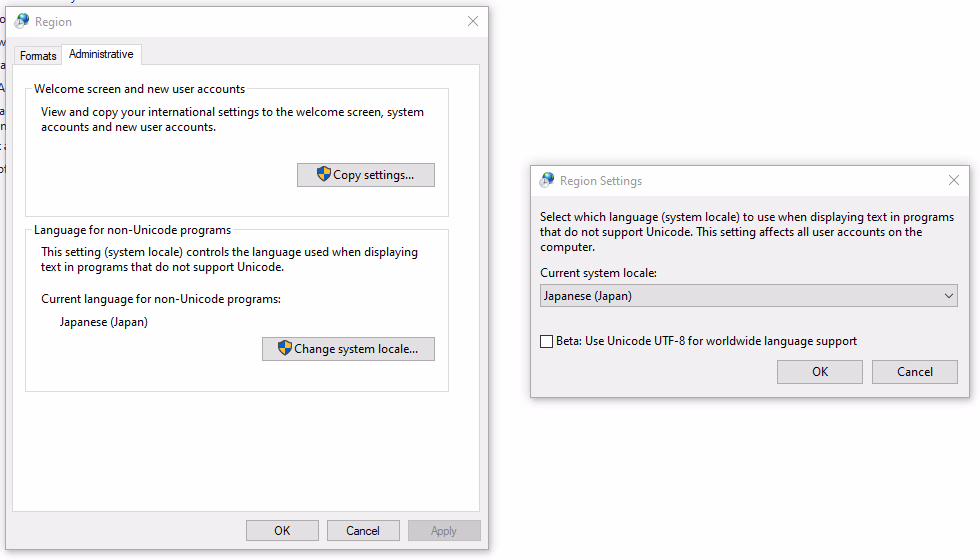Screen dimensions: 980x560
Task: Cancel the Region Settings dialog
Action: [914, 372]
